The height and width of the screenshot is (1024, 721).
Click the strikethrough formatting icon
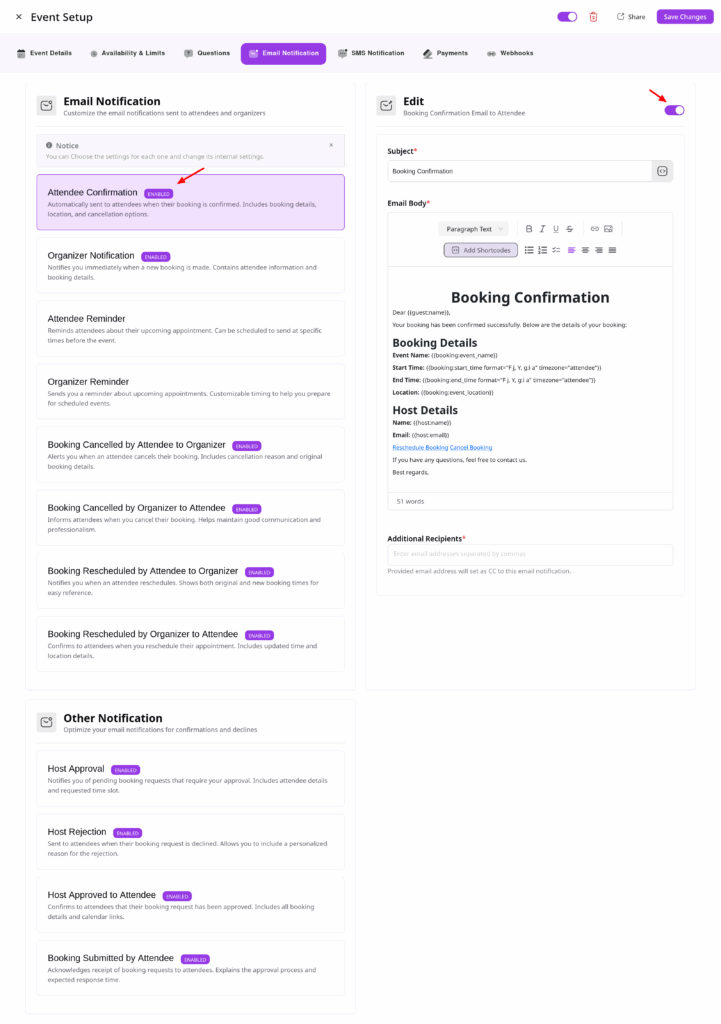tap(569, 229)
